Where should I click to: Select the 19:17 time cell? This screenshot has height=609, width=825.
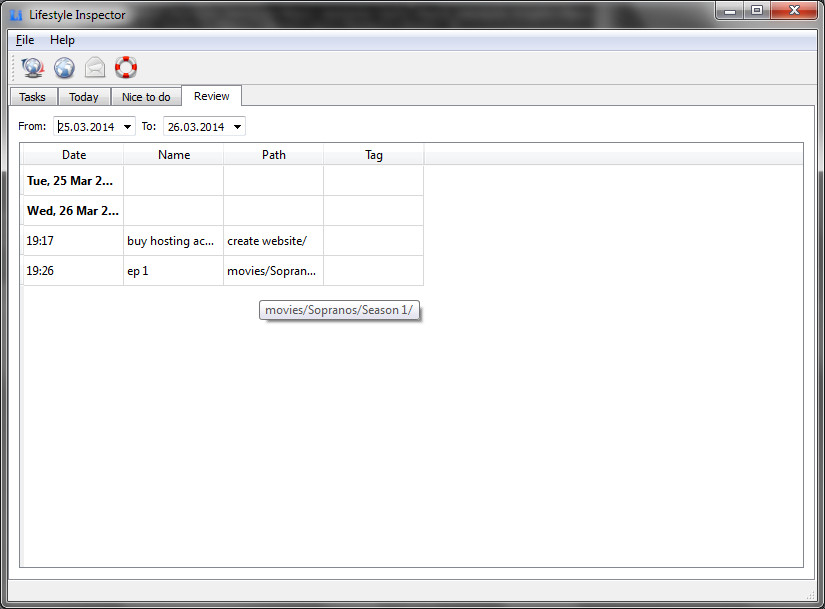pos(74,241)
